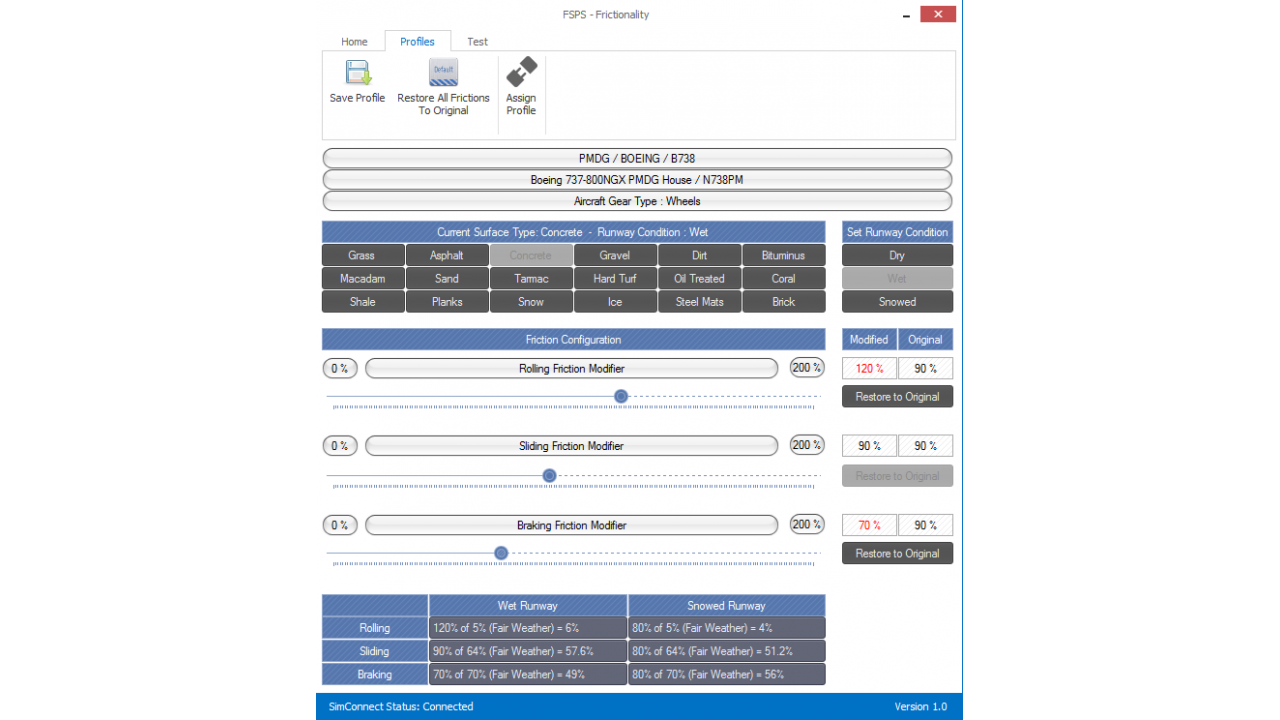Click the Modified column header

coord(869,339)
